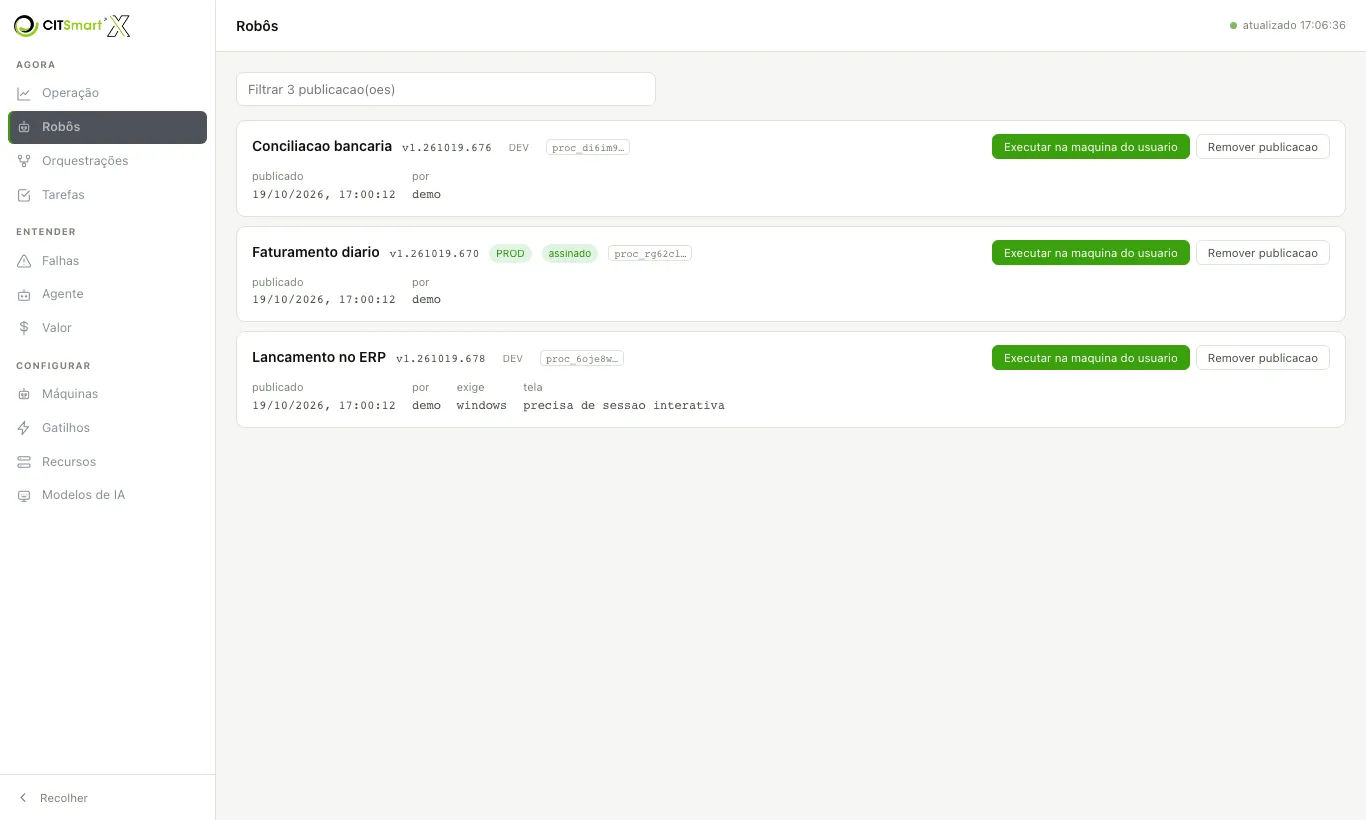Open the Operação menu item
This screenshot has width=1366, height=820.
107,93
